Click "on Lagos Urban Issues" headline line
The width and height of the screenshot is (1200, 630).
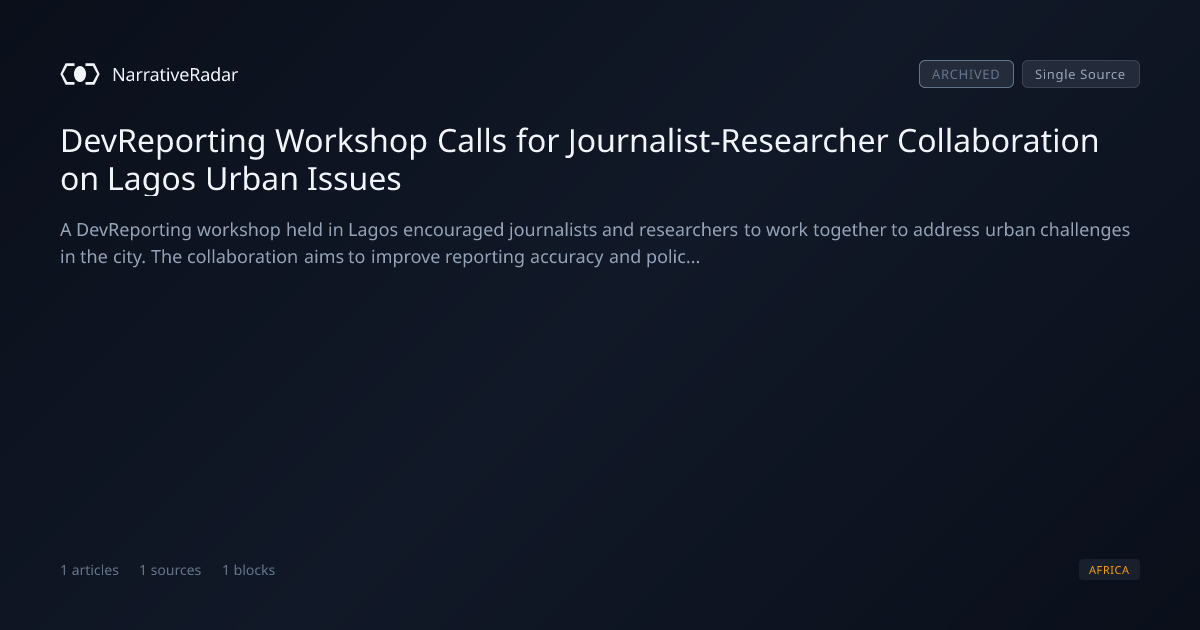[x=231, y=179]
